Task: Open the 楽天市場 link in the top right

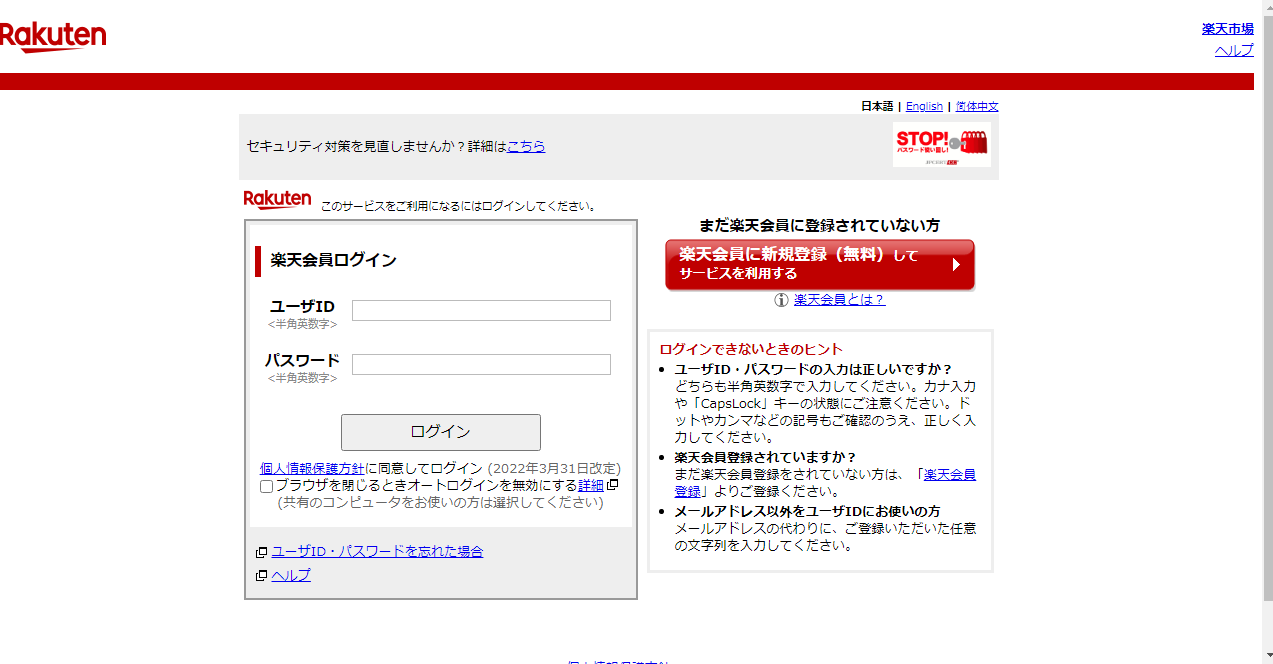Action: coord(1228,29)
